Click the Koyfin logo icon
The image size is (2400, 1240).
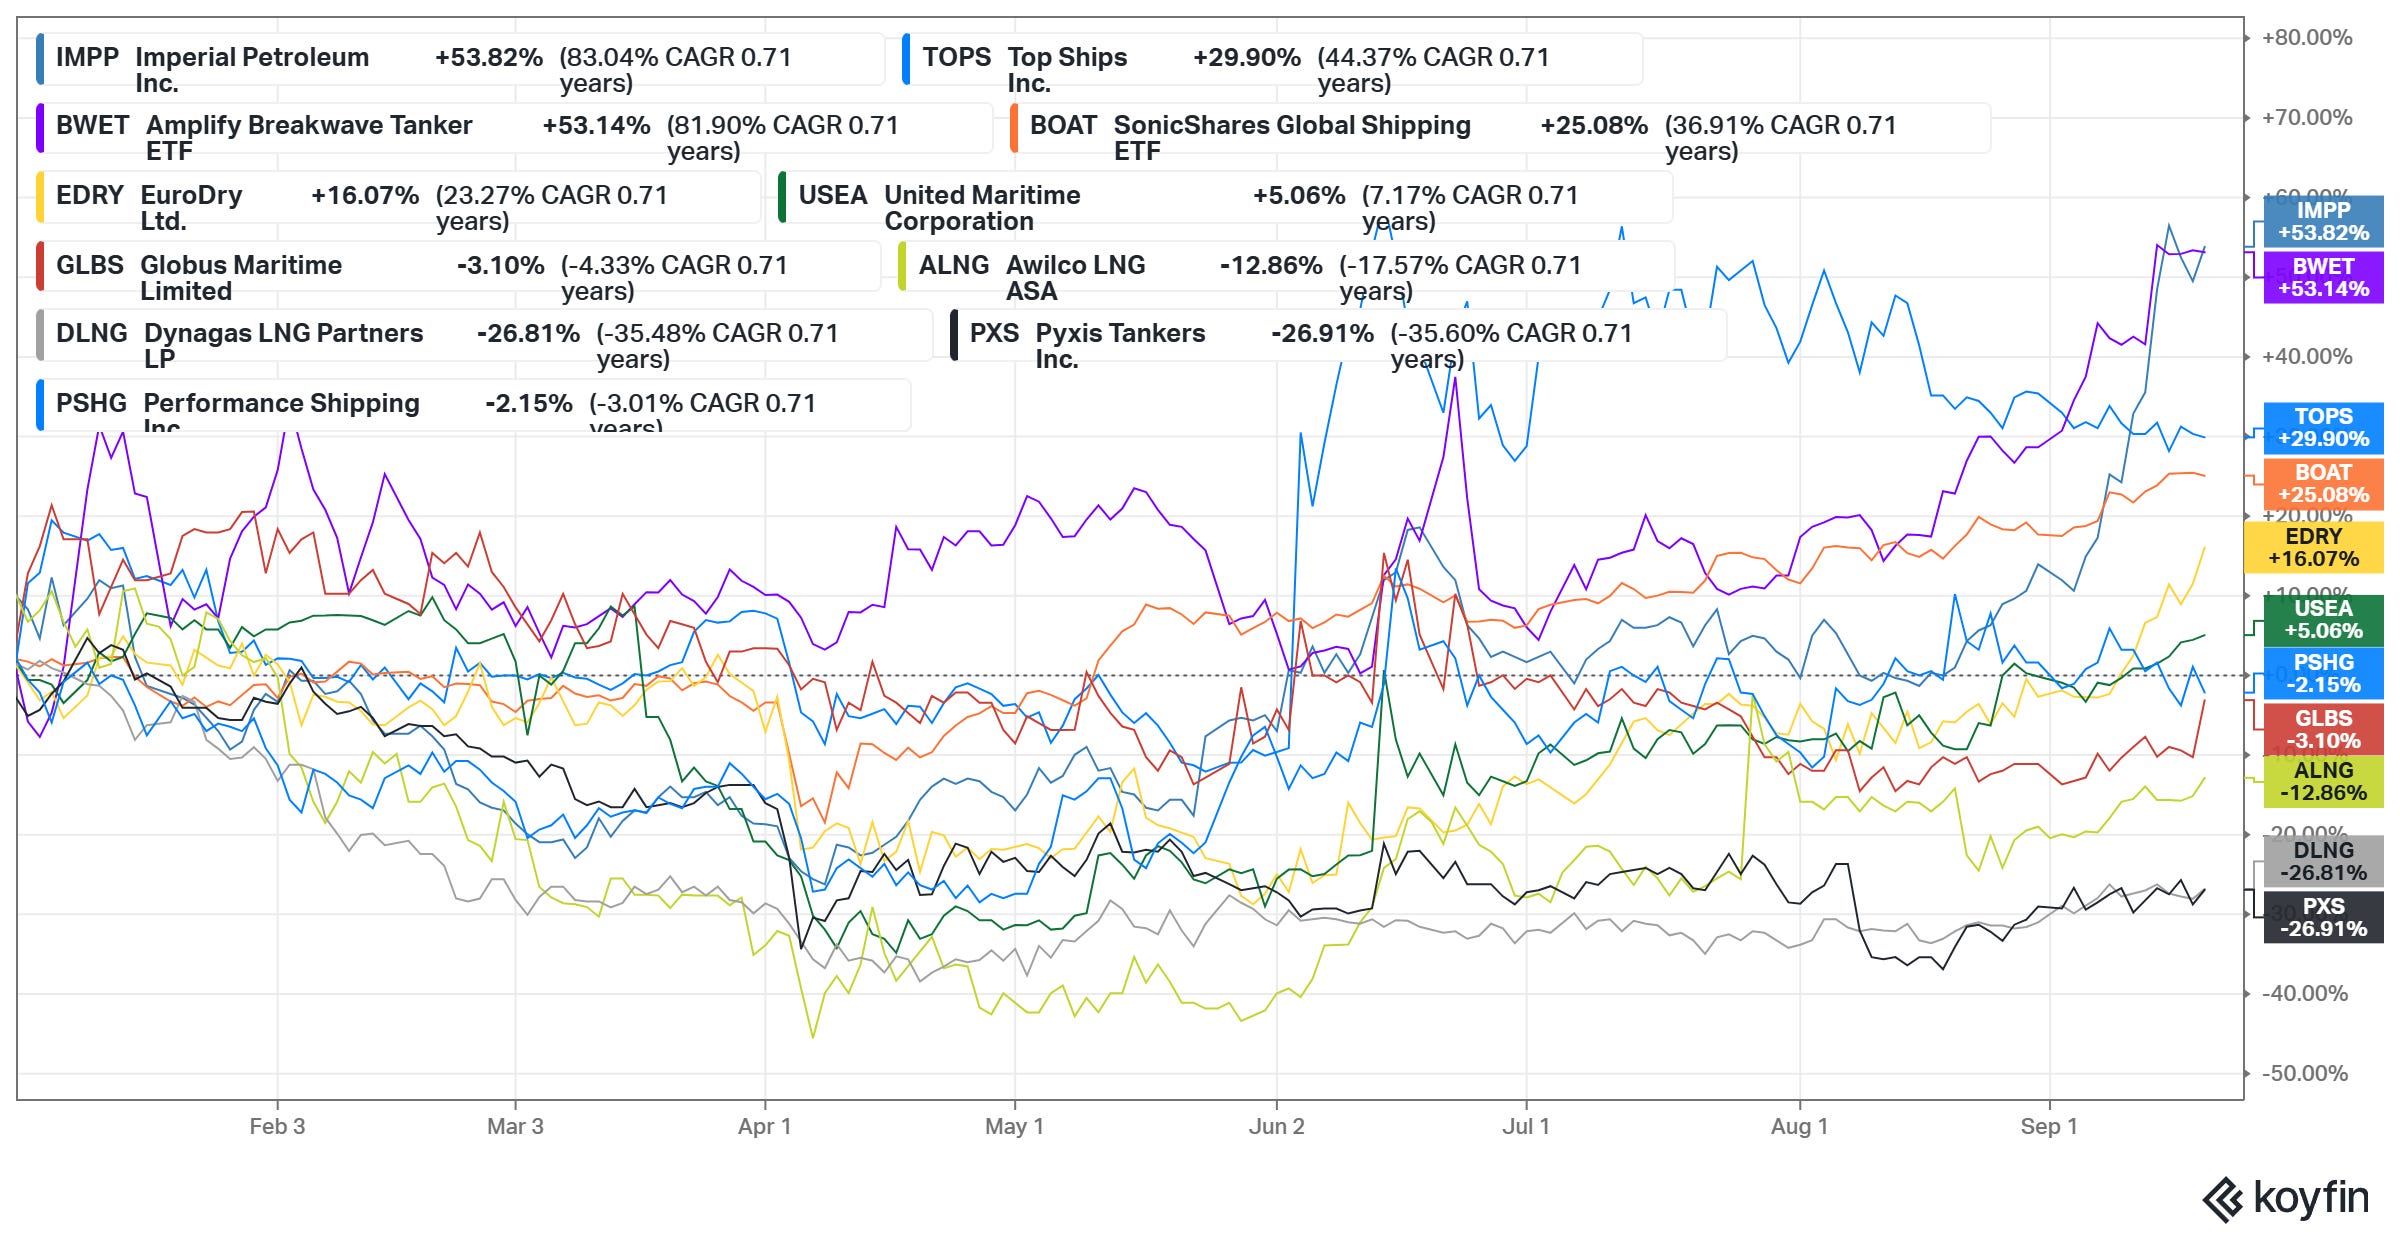point(2222,1199)
